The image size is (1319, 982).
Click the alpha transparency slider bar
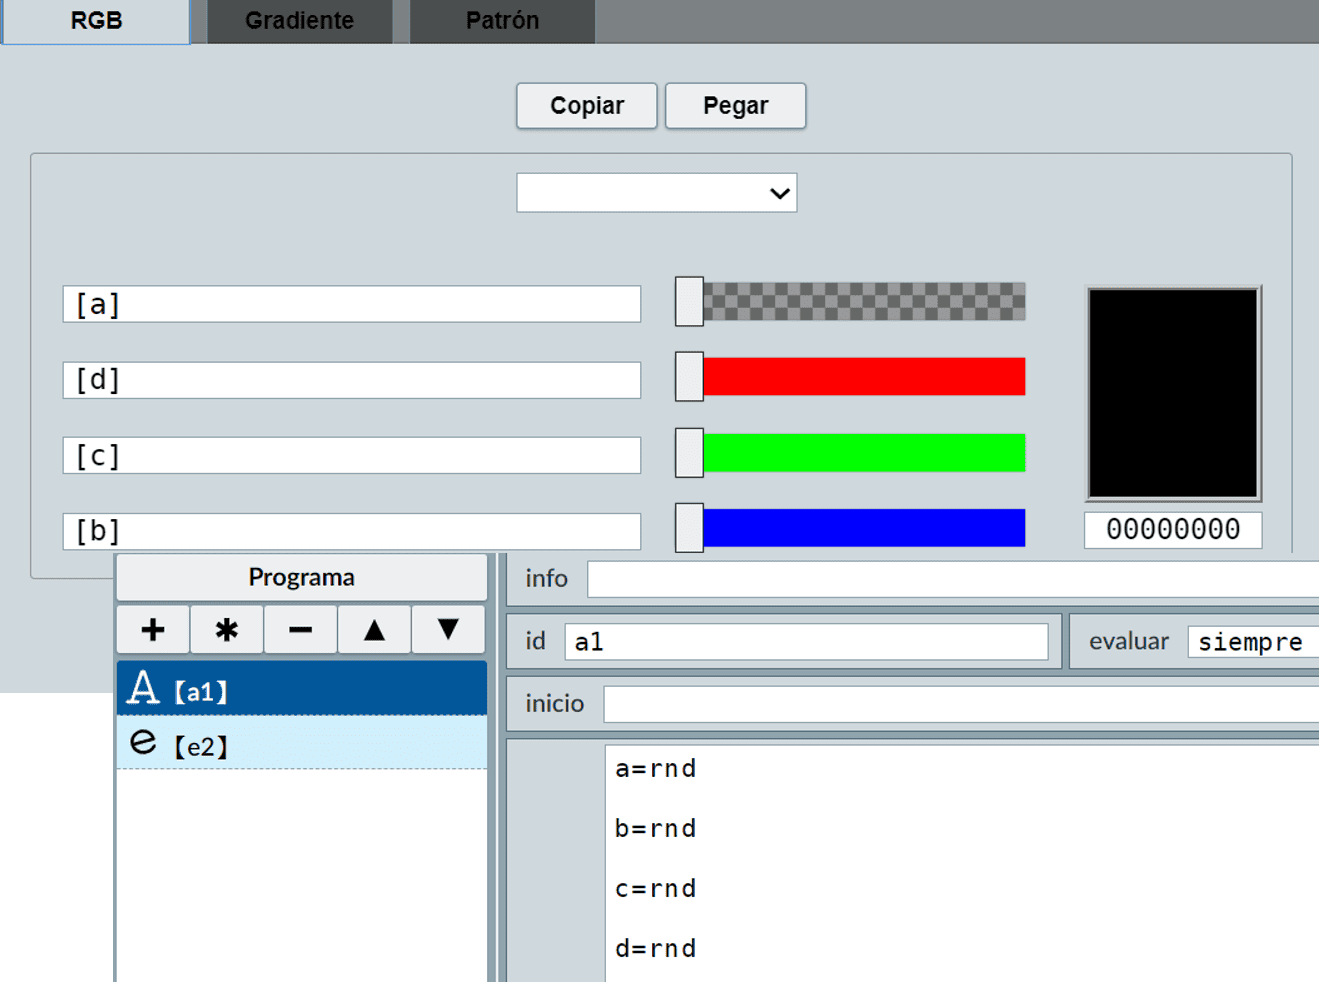pyautogui.click(x=863, y=302)
